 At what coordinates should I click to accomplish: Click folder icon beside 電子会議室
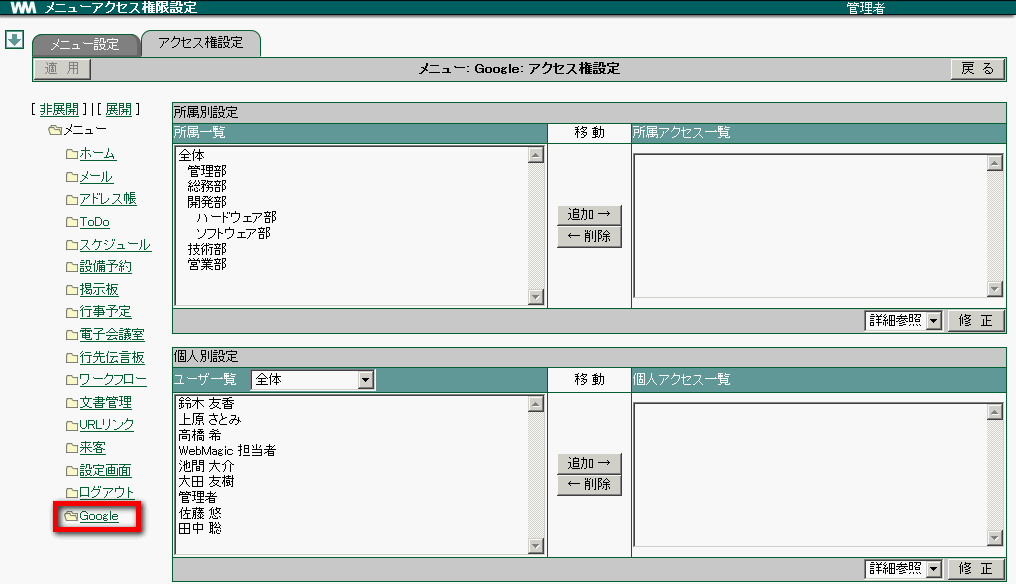point(72,335)
